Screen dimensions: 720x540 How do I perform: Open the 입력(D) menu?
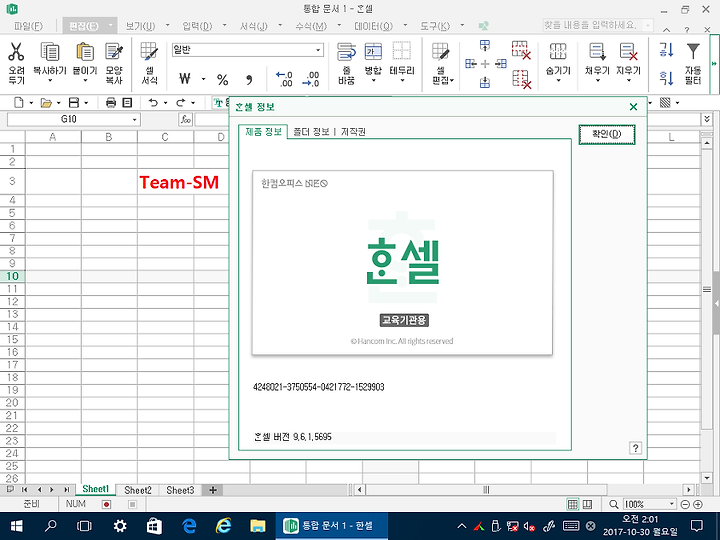[x=197, y=26]
